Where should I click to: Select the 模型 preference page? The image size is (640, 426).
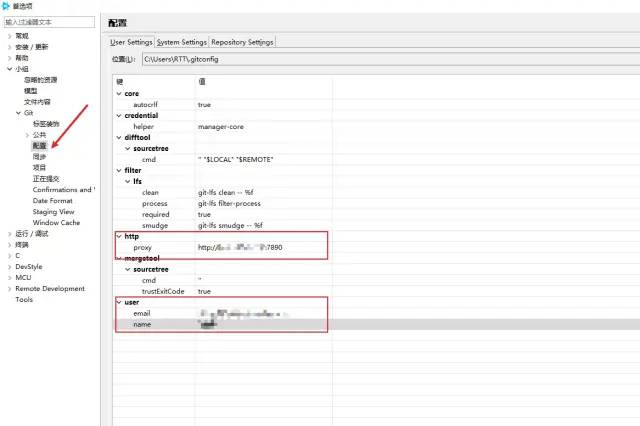[31, 91]
